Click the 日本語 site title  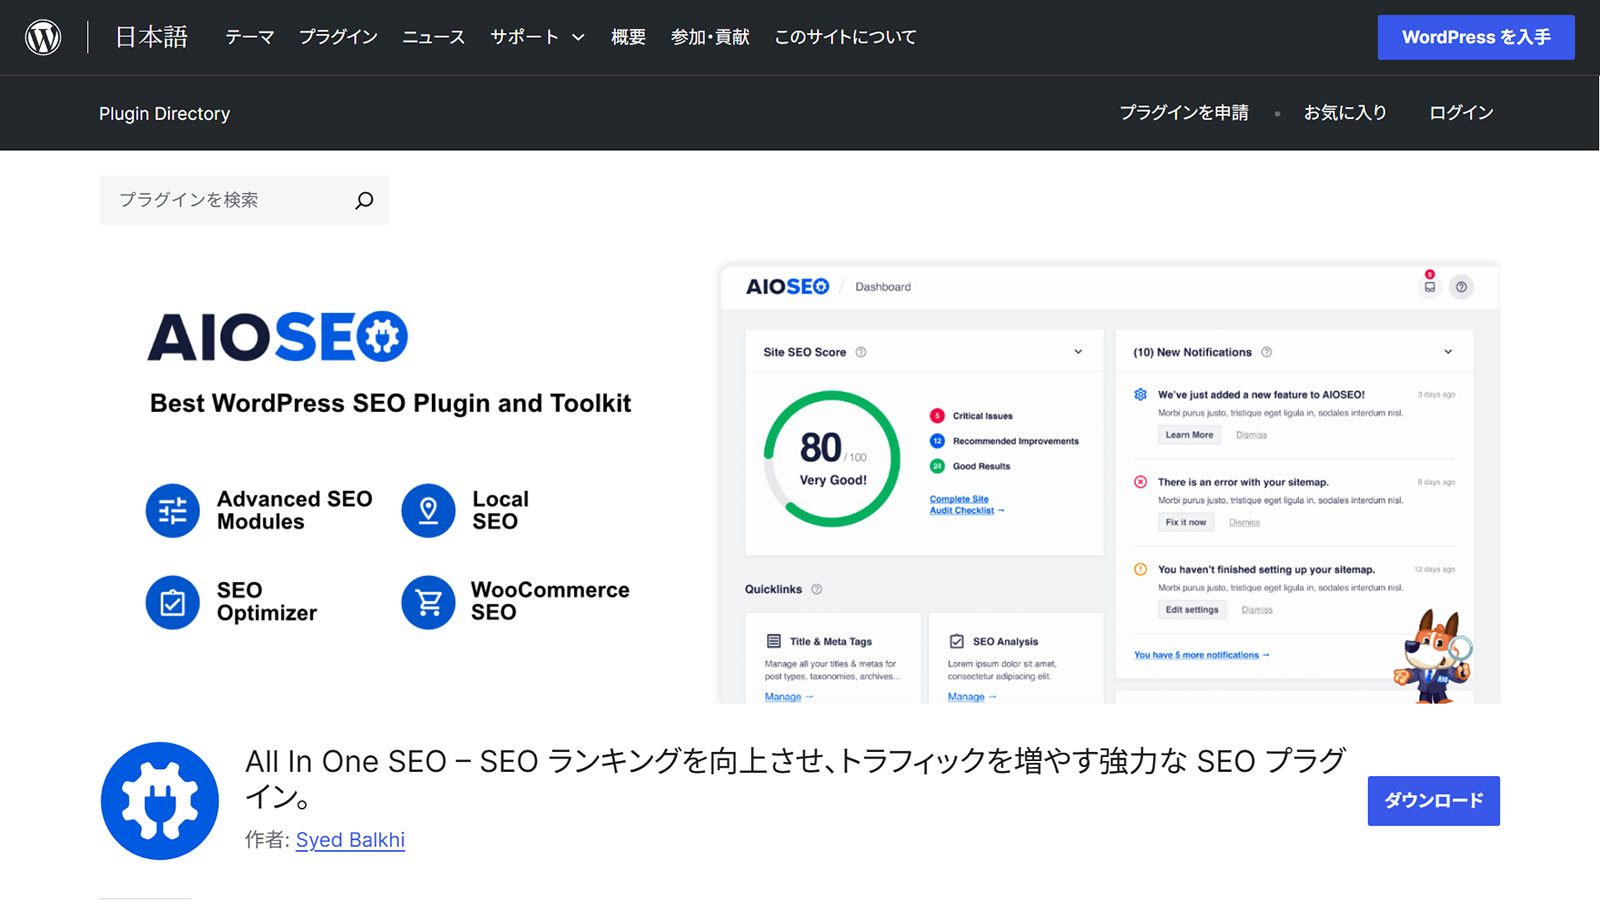click(x=151, y=37)
